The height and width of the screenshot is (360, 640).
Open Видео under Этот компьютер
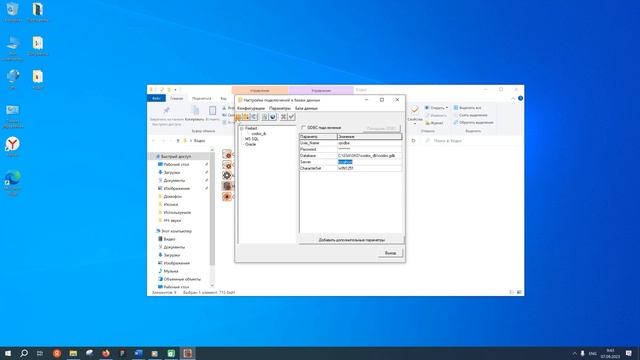click(169, 239)
